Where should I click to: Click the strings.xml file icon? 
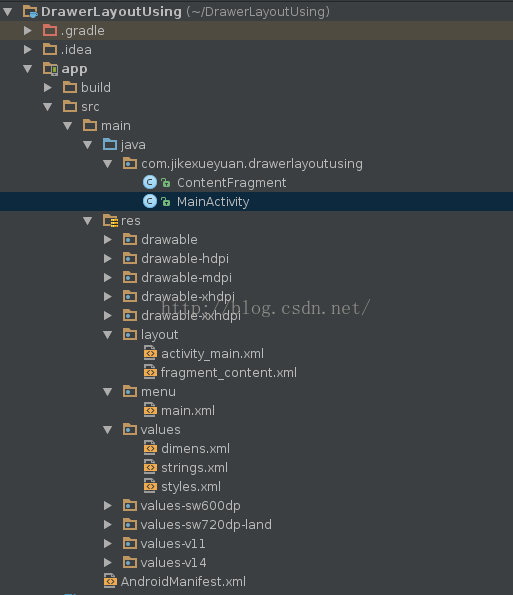(150, 467)
